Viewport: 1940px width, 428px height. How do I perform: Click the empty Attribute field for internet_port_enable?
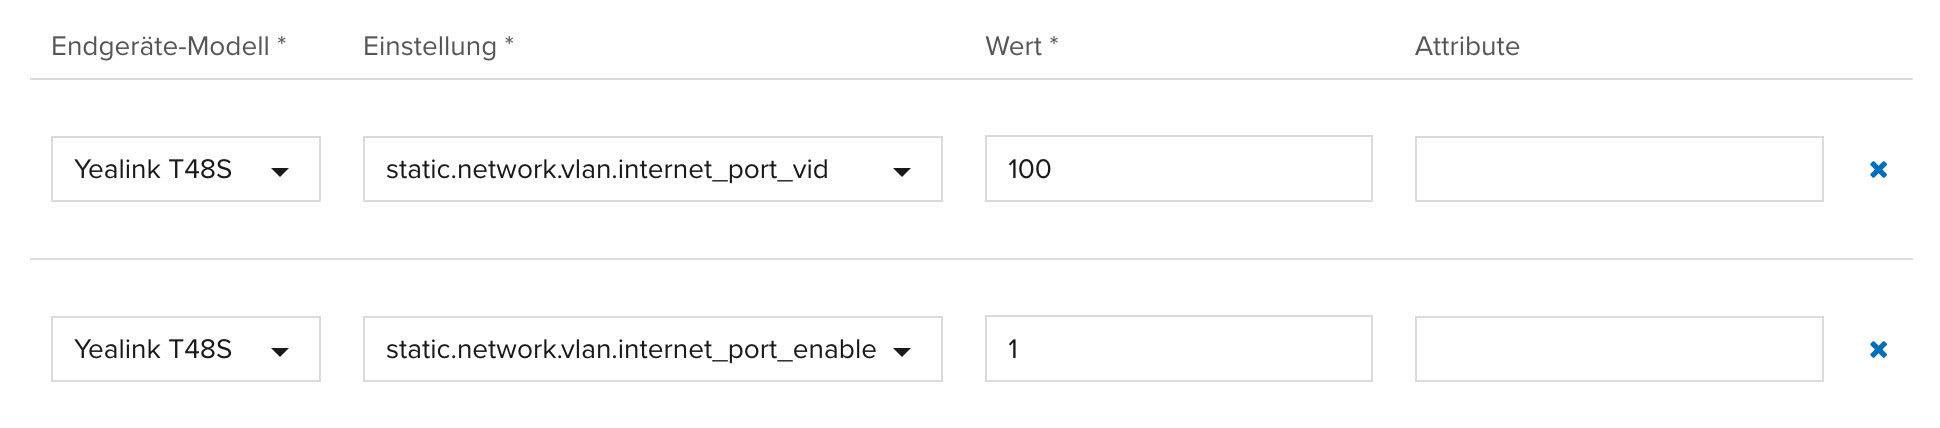point(1618,349)
